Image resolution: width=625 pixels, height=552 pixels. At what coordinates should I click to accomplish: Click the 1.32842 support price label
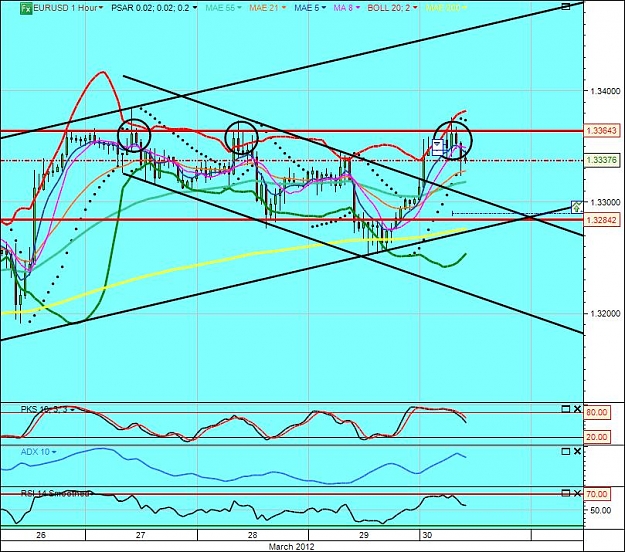[x=602, y=220]
